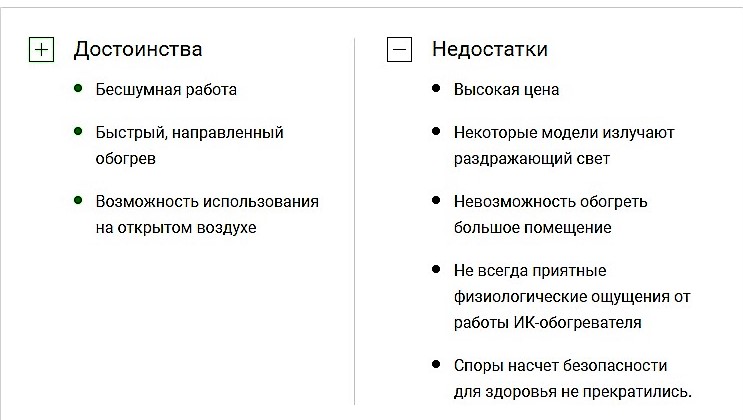Viewport: 743px width, 420px height.
Task: Select the Недостатки heading
Action: (489, 49)
